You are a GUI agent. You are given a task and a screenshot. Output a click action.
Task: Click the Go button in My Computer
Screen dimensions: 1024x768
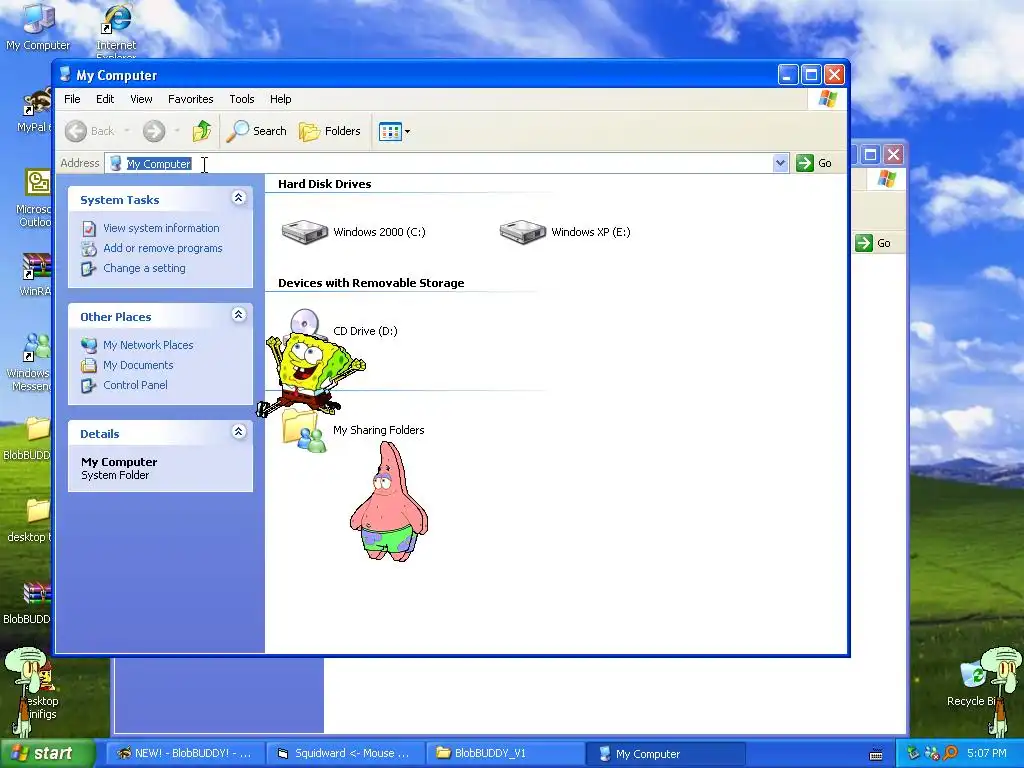coord(814,163)
